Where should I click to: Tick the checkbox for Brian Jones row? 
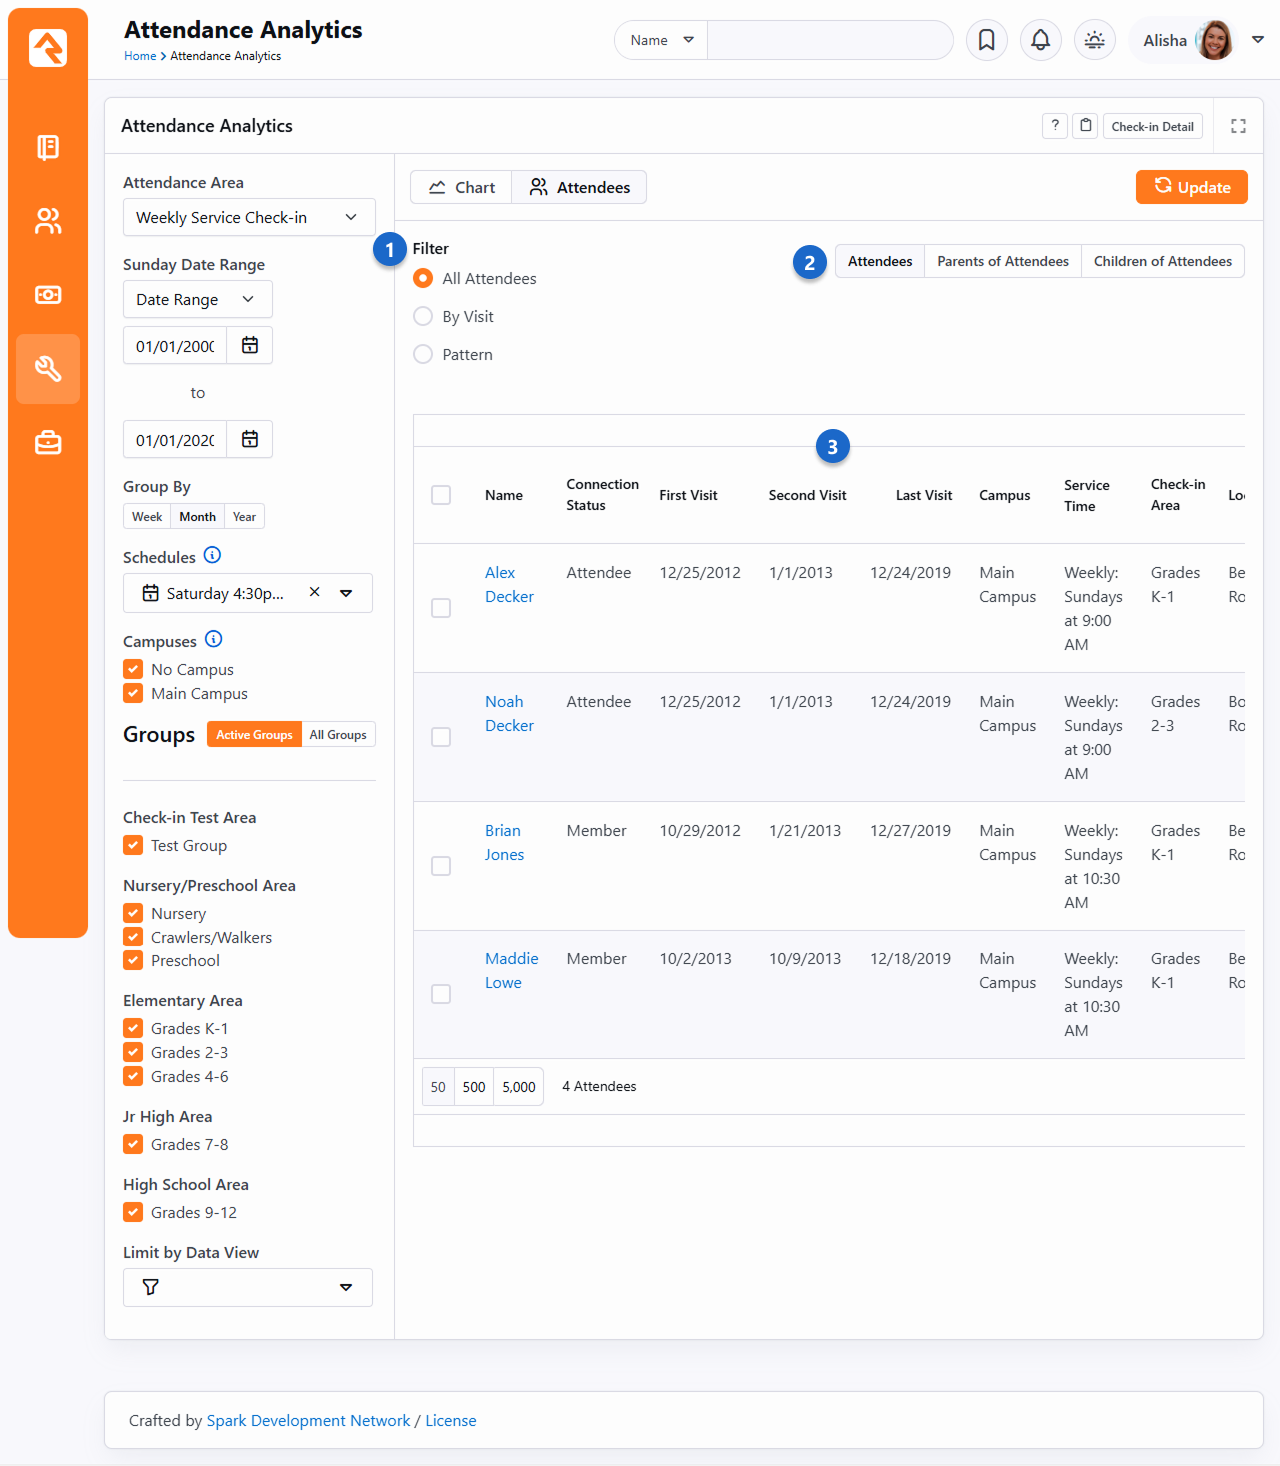[x=441, y=866]
